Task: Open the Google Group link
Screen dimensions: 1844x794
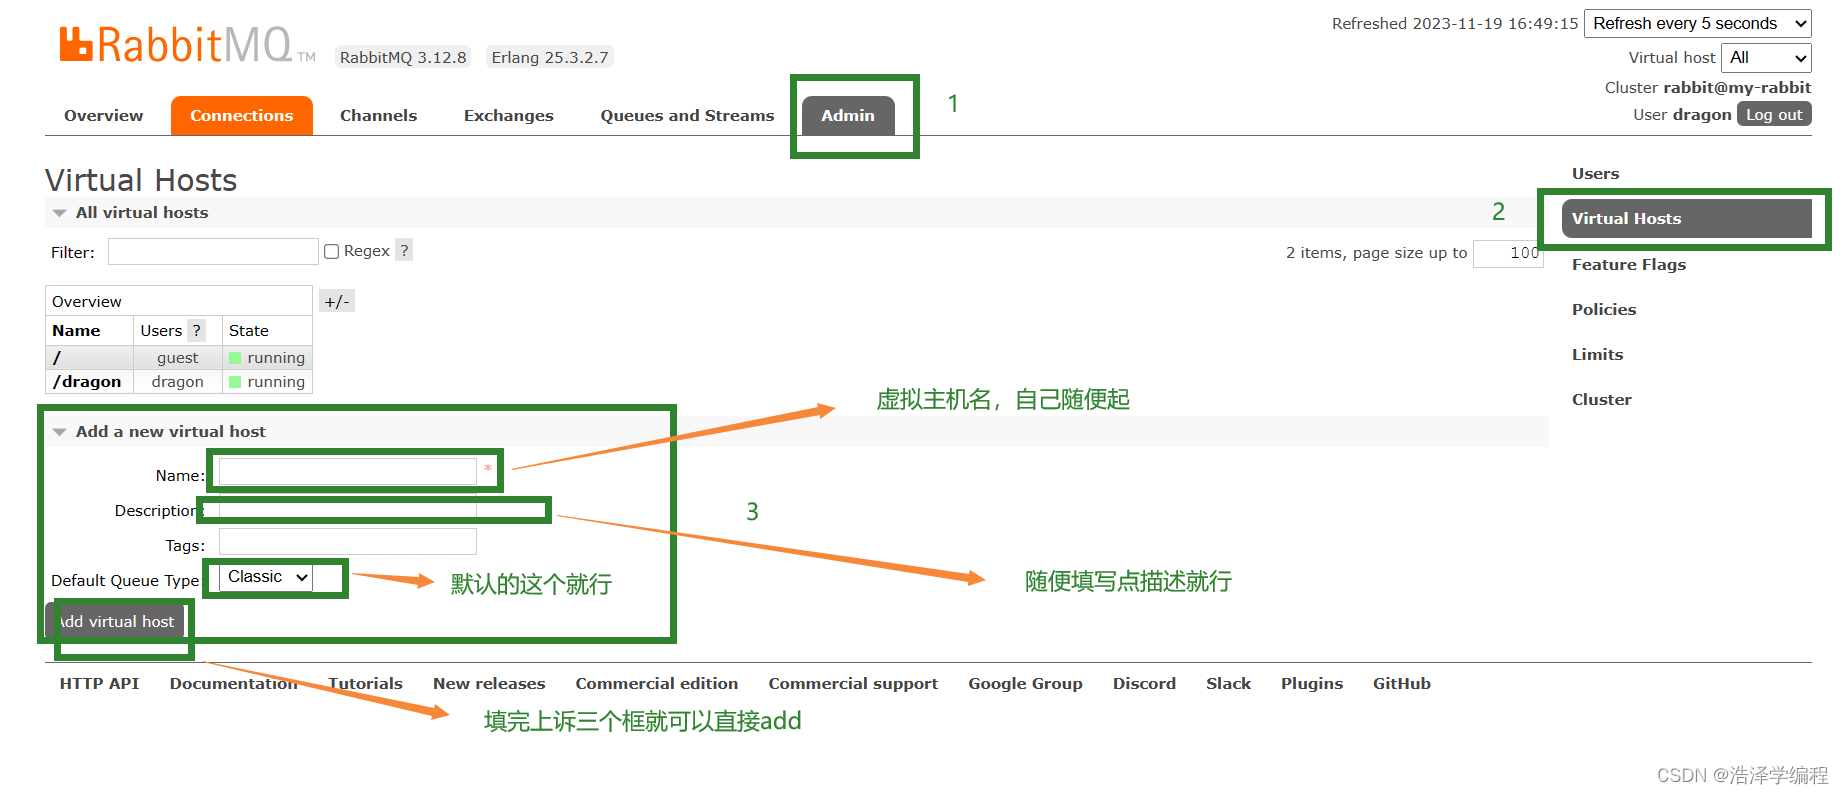Action: (x=1025, y=684)
